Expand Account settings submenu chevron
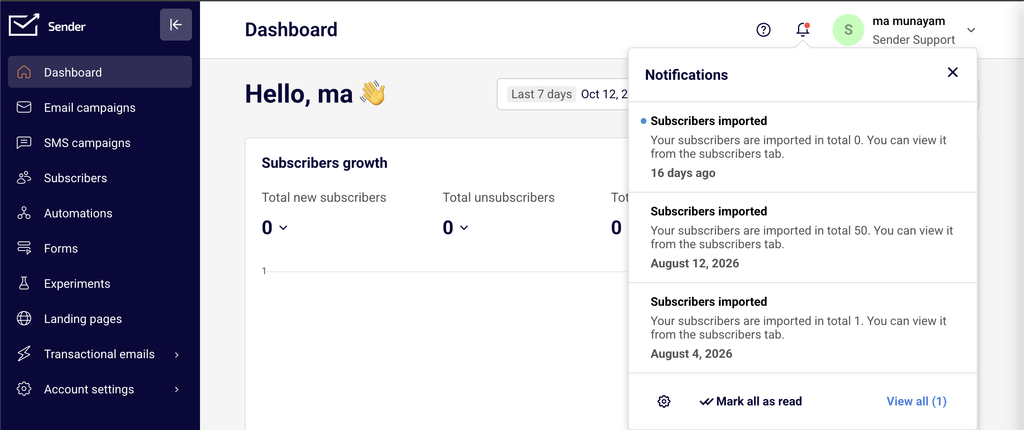The width and height of the screenshot is (1024, 430). coord(177,389)
